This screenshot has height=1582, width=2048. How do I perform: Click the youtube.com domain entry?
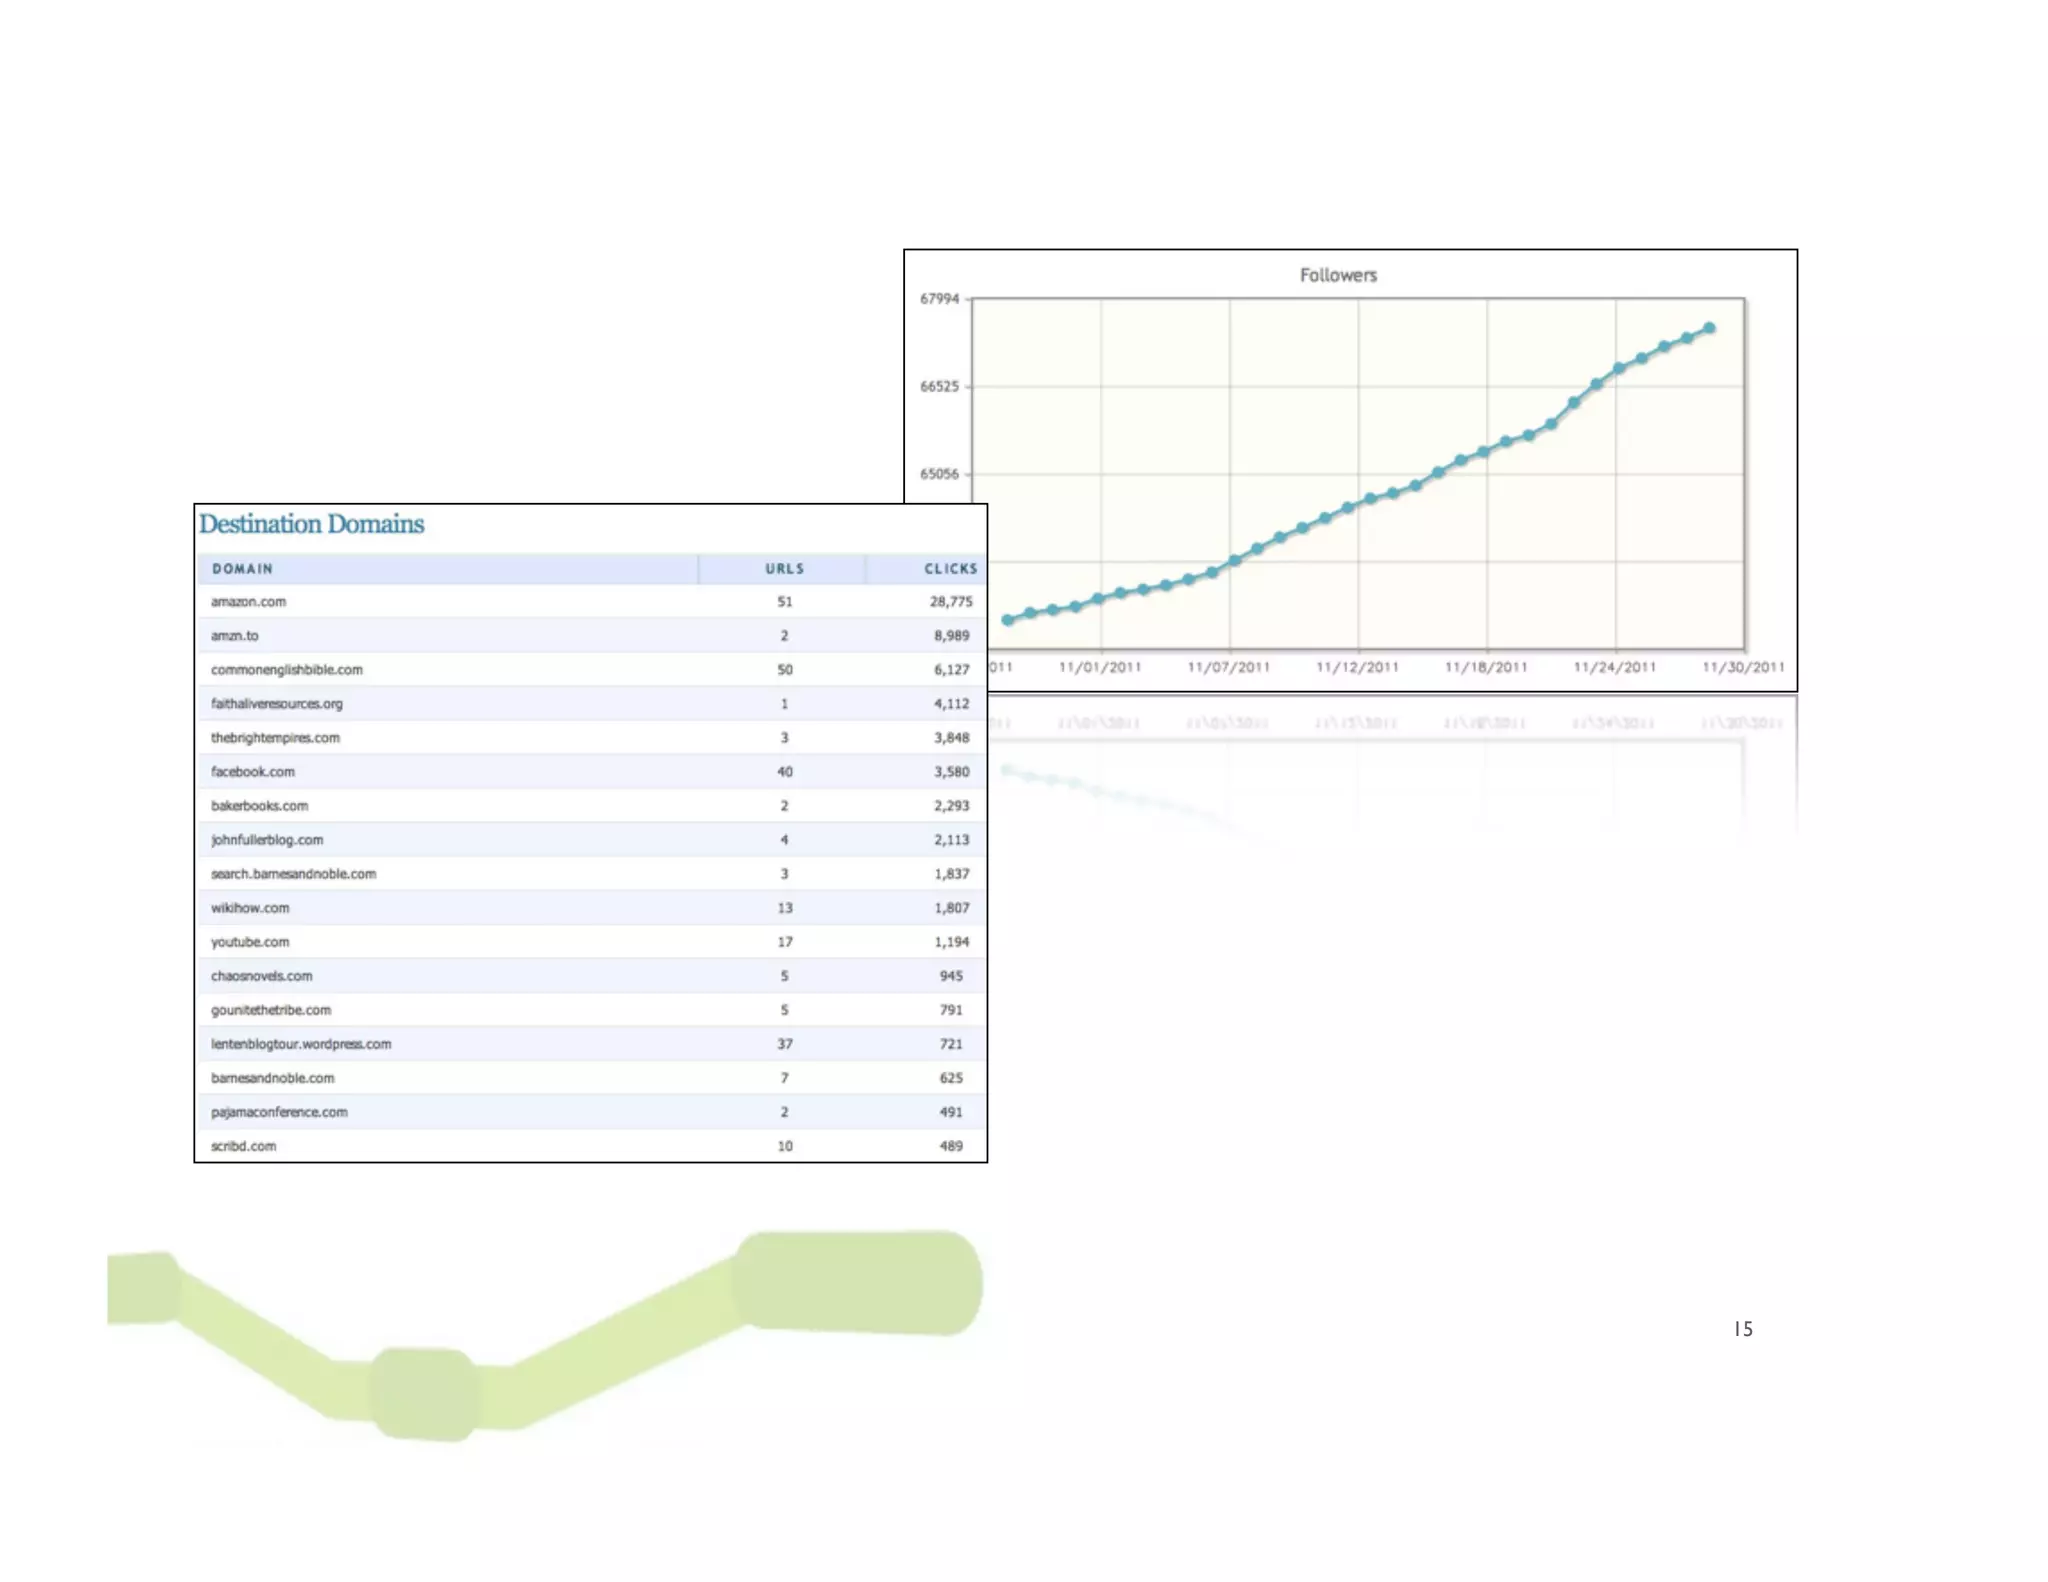(249, 942)
